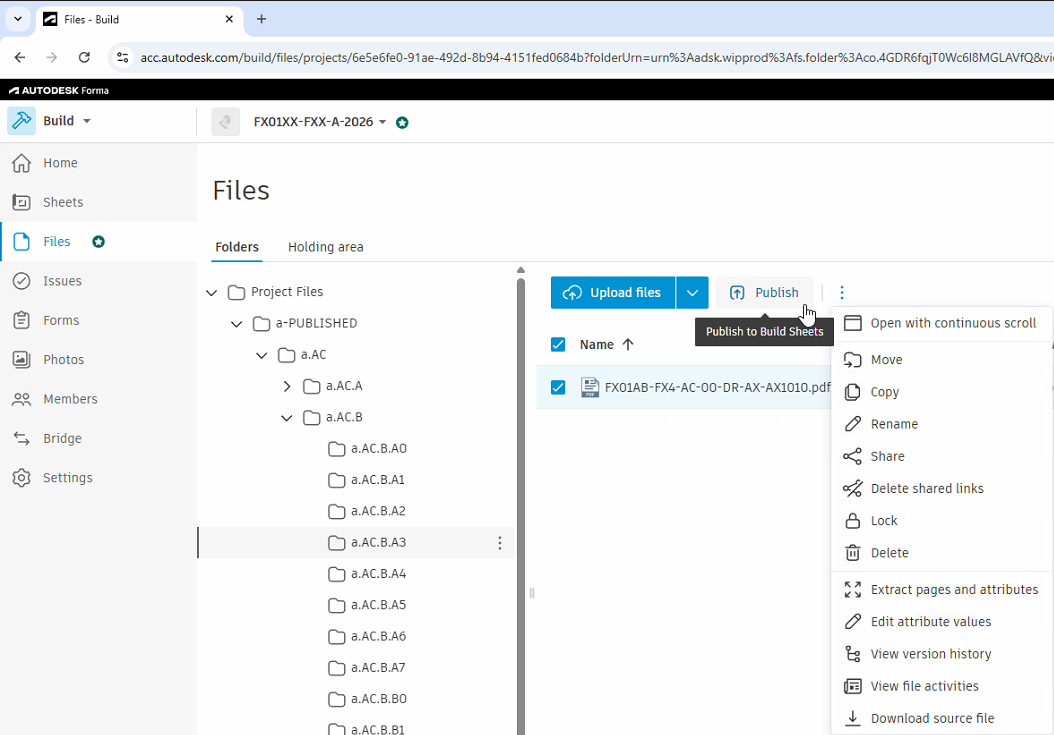Open more options for folder a.AC.B.A3
This screenshot has height=735, width=1054.
point(499,543)
